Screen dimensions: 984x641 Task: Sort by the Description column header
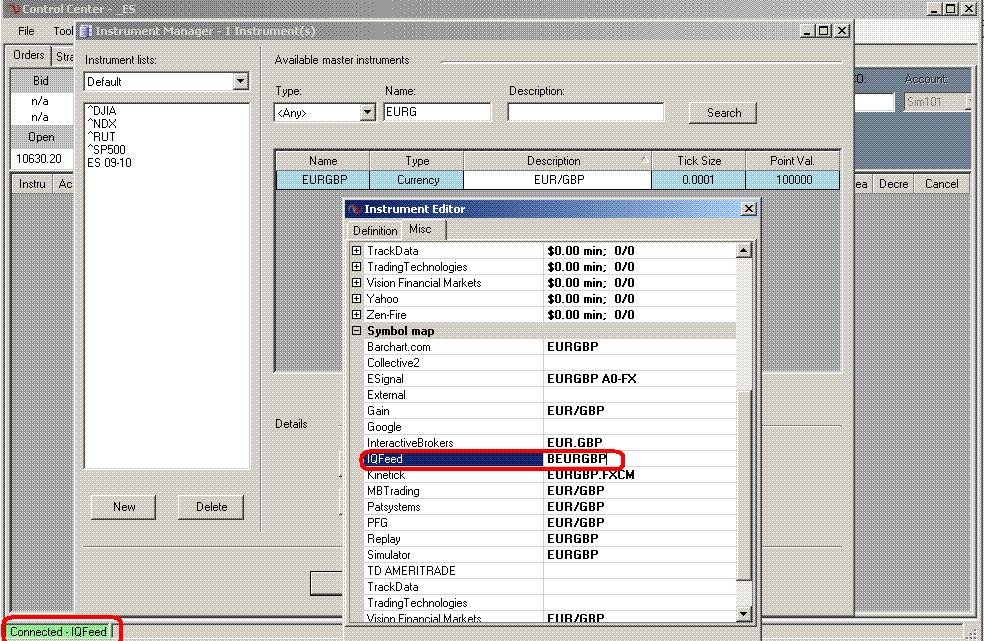(x=557, y=161)
